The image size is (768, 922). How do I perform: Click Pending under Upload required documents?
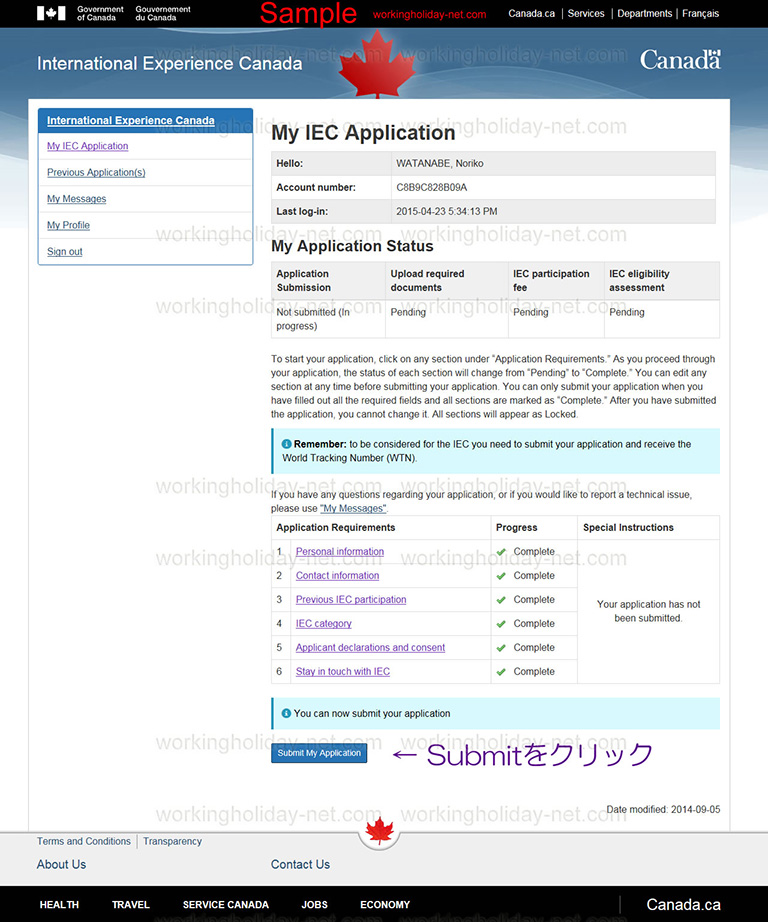408,312
